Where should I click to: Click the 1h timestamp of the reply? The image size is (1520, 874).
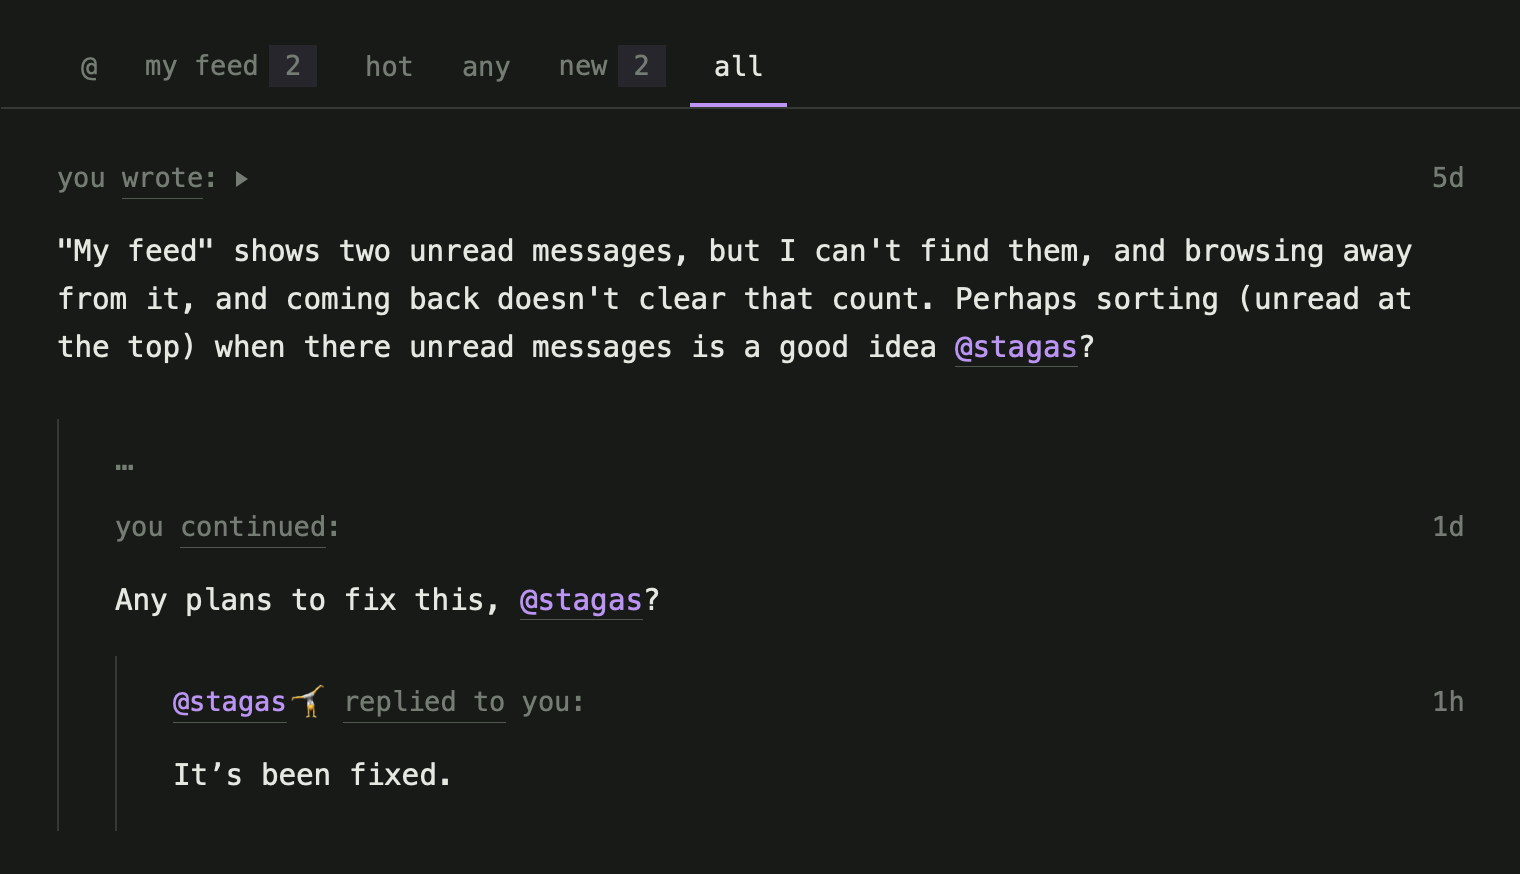pyautogui.click(x=1448, y=702)
